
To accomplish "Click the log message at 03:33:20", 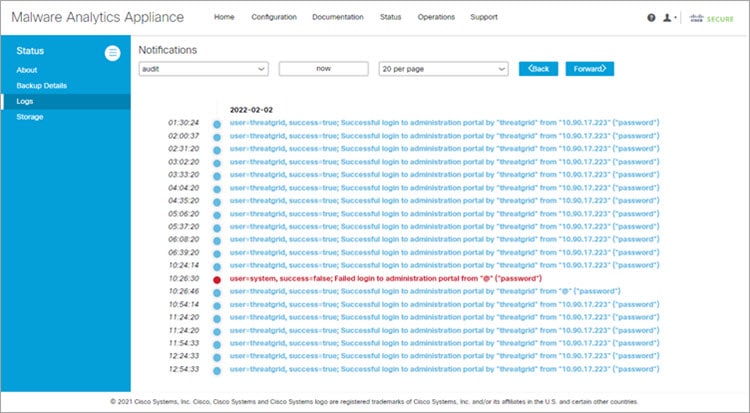I will tap(444, 174).
